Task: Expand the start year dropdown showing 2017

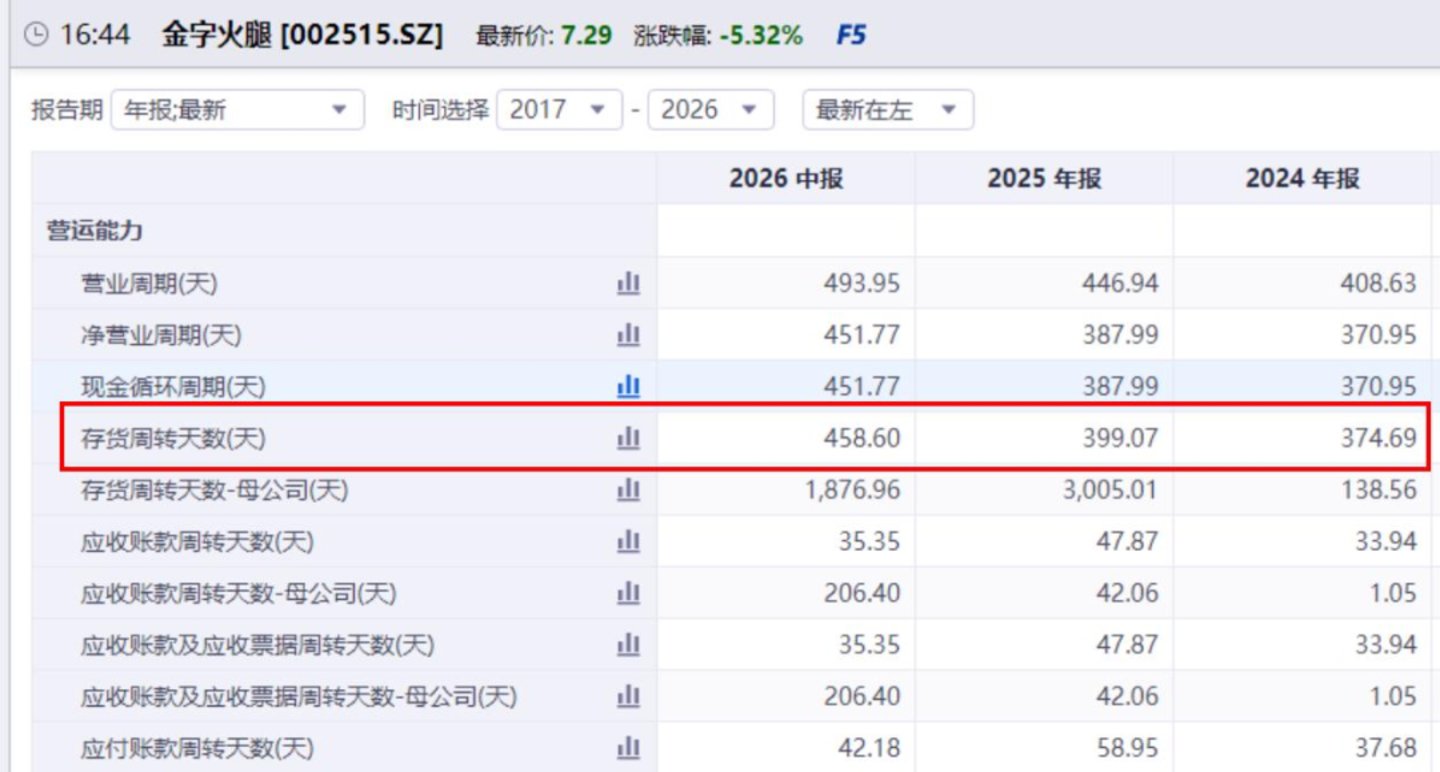Action: pos(559,110)
